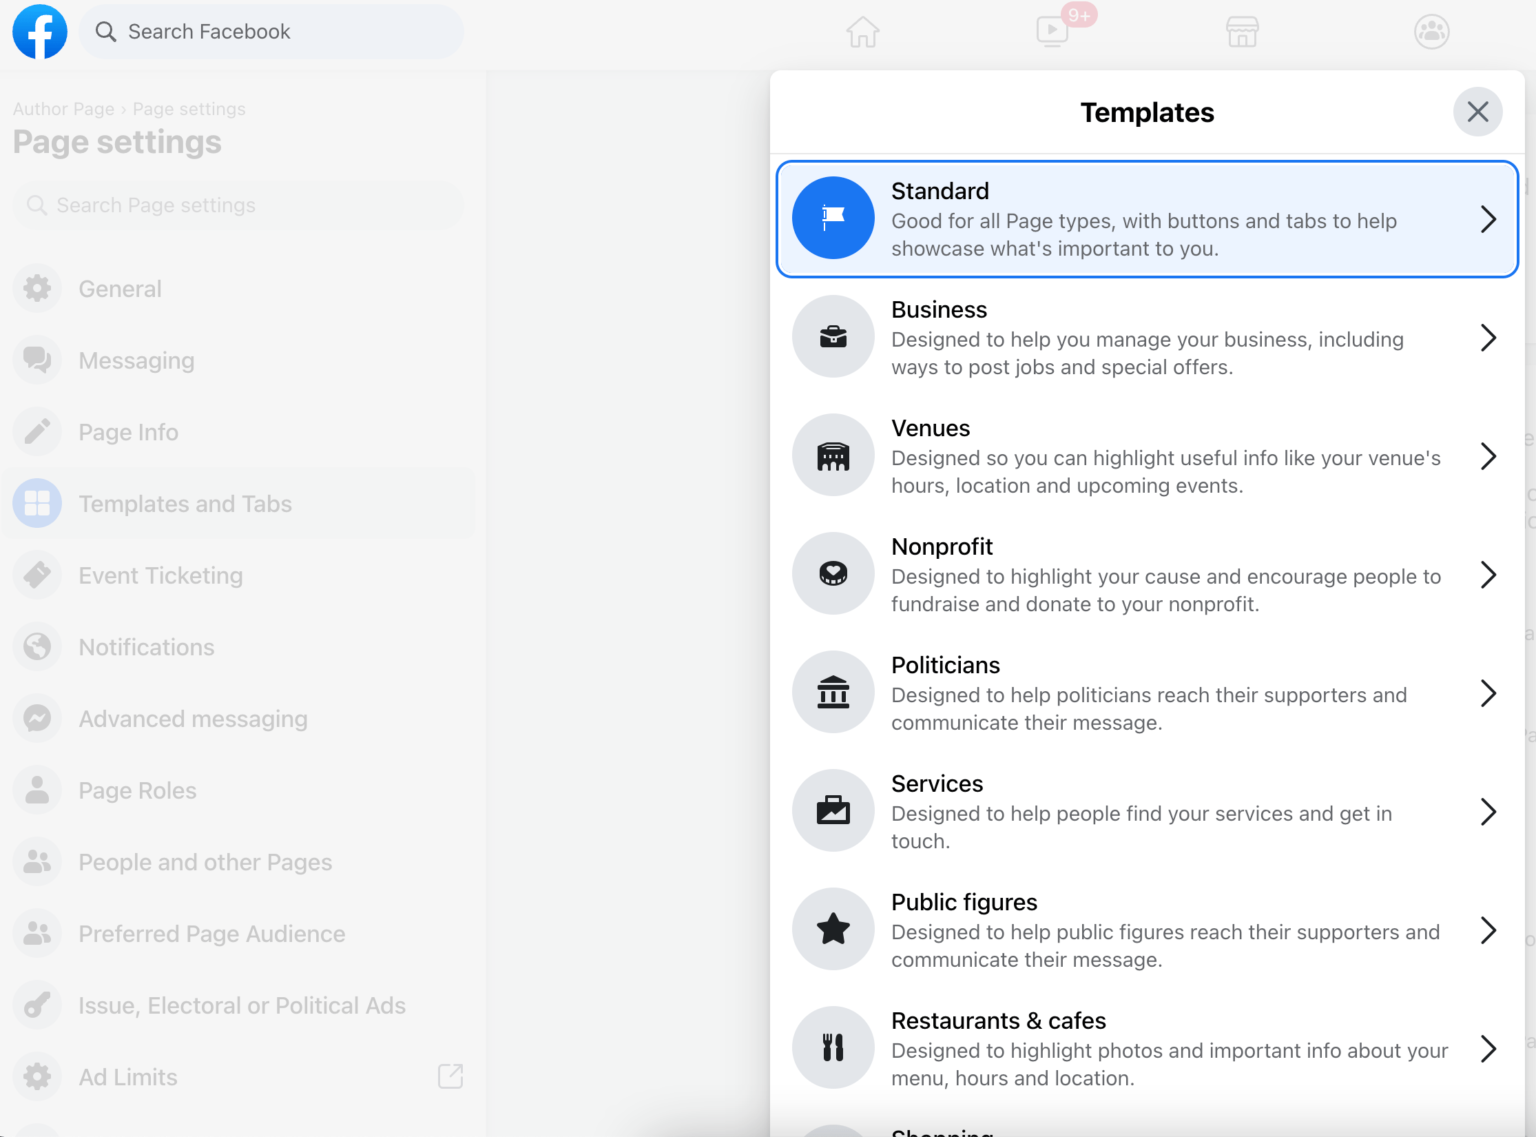The image size is (1536, 1137).
Task: Click the Restaurants & cafes utensils icon
Action: coord(833,1047)
